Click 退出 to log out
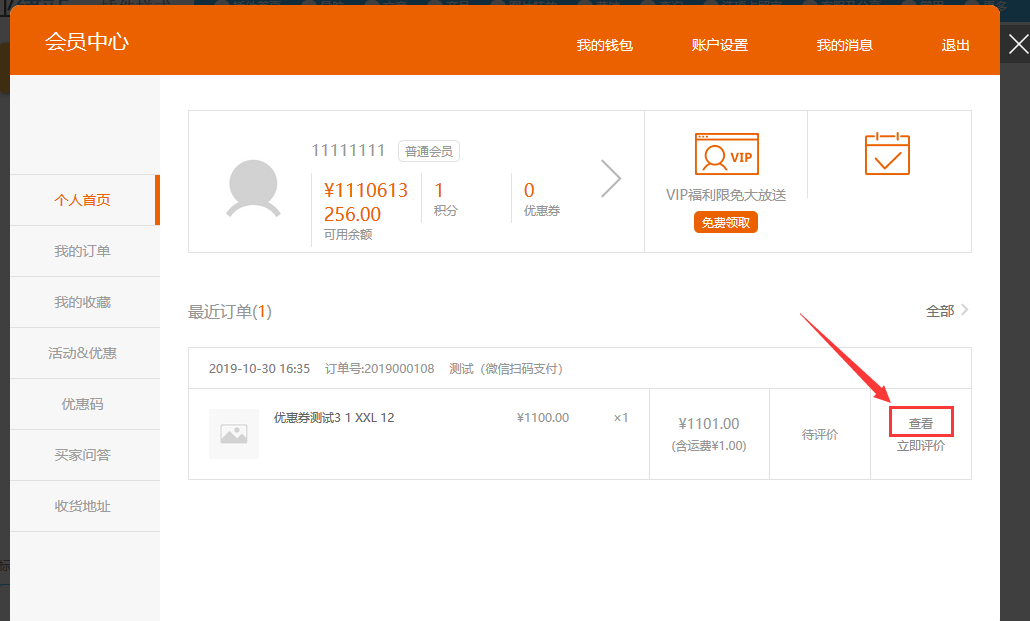 tap(955, 45)
